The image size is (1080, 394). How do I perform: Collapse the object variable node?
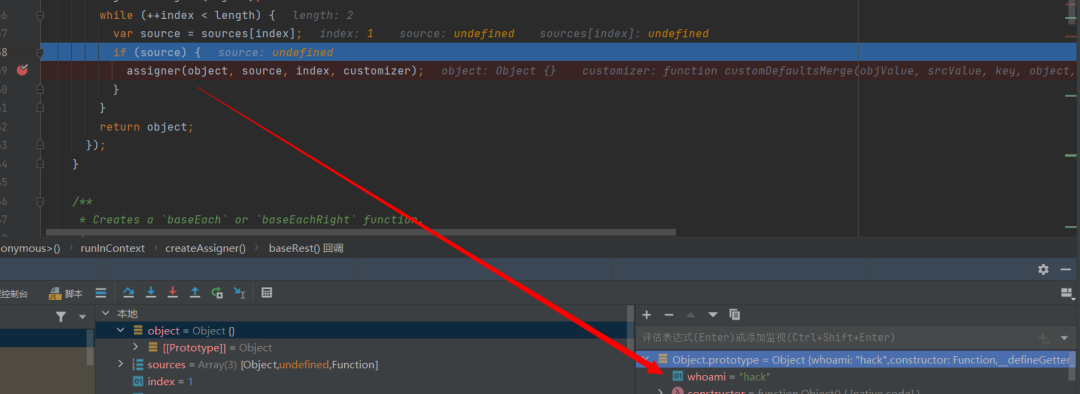(121, 331)
